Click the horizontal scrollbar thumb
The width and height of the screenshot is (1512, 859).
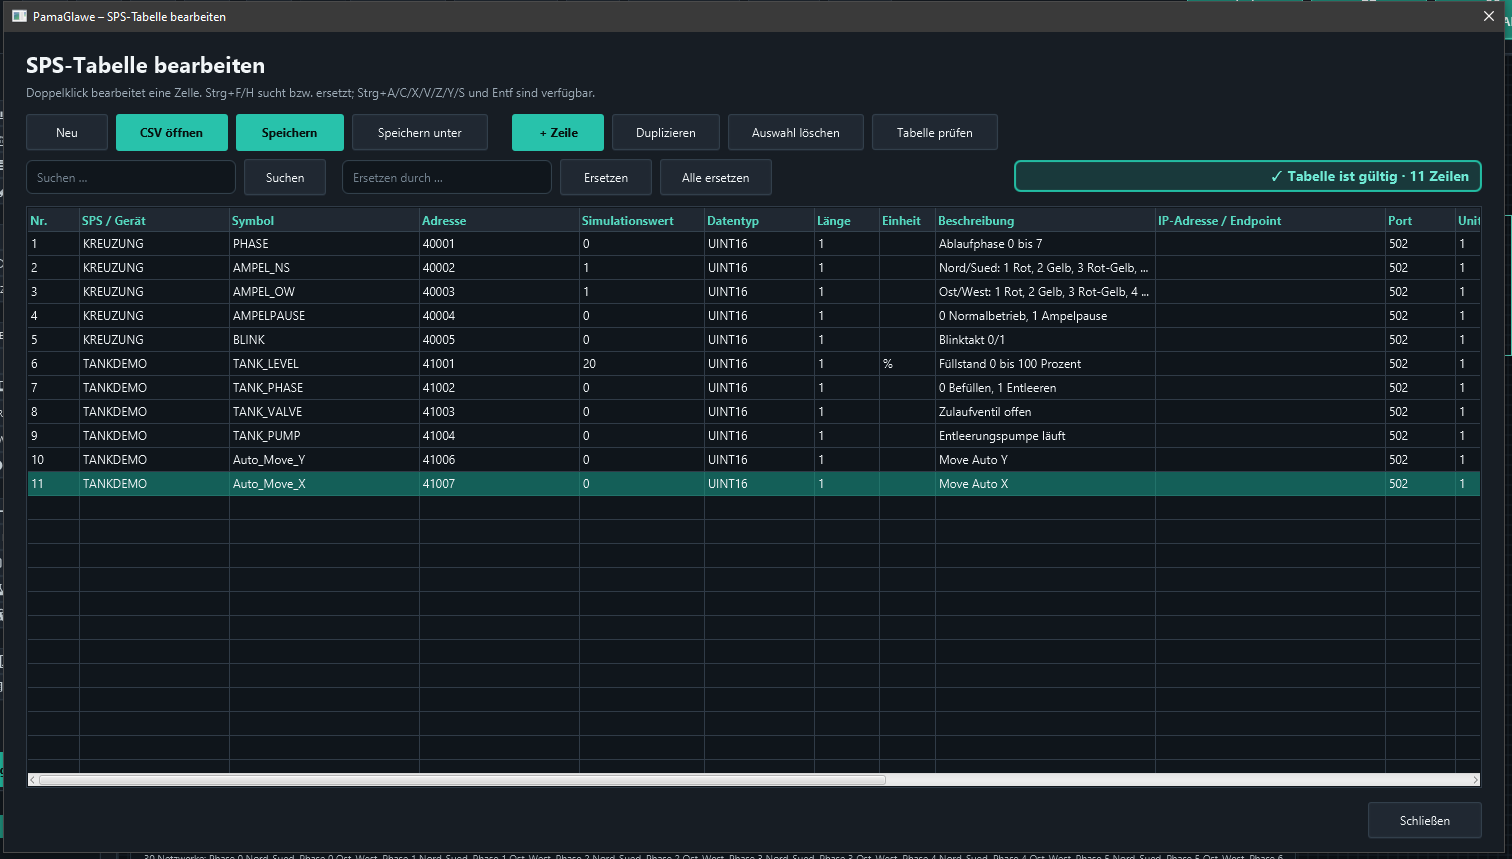462,780
